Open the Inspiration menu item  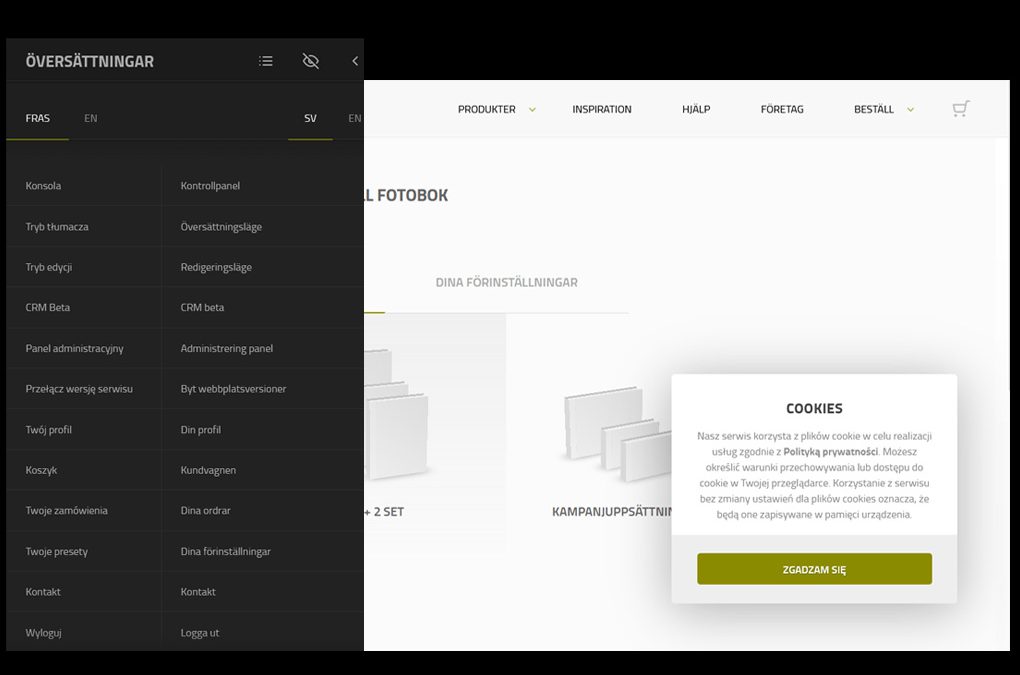601,109
